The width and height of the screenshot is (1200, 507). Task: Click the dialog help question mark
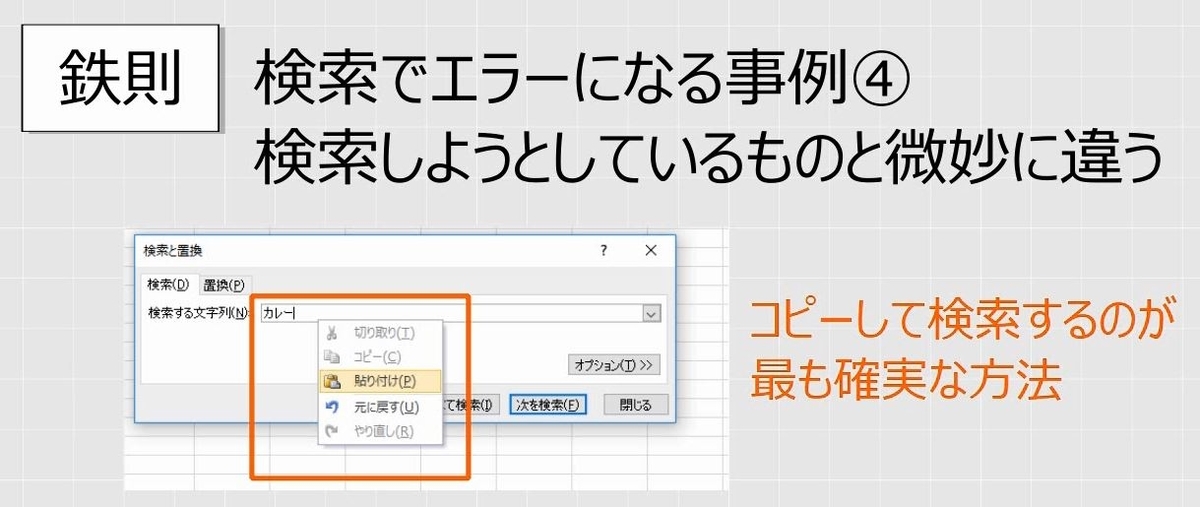[x=603, y=251]
